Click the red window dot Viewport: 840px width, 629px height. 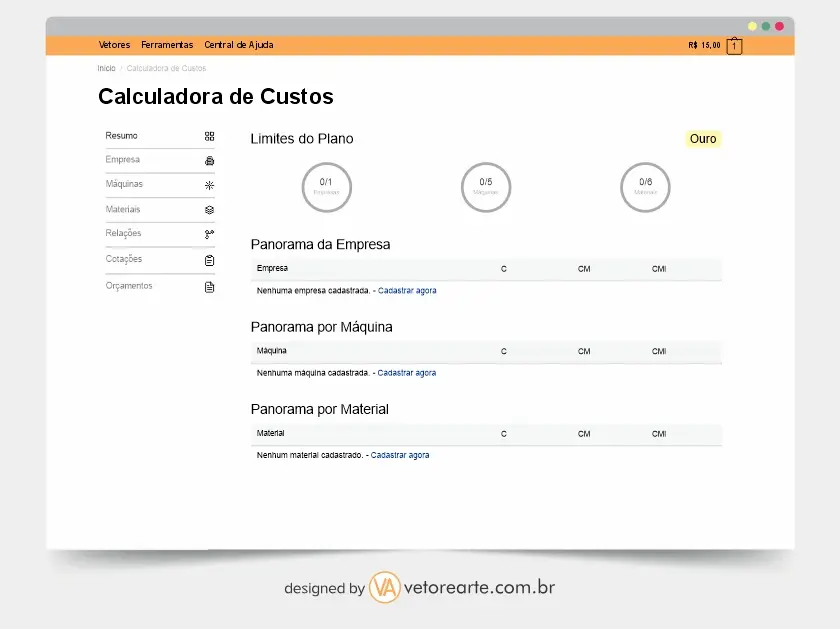coord(779,26)
